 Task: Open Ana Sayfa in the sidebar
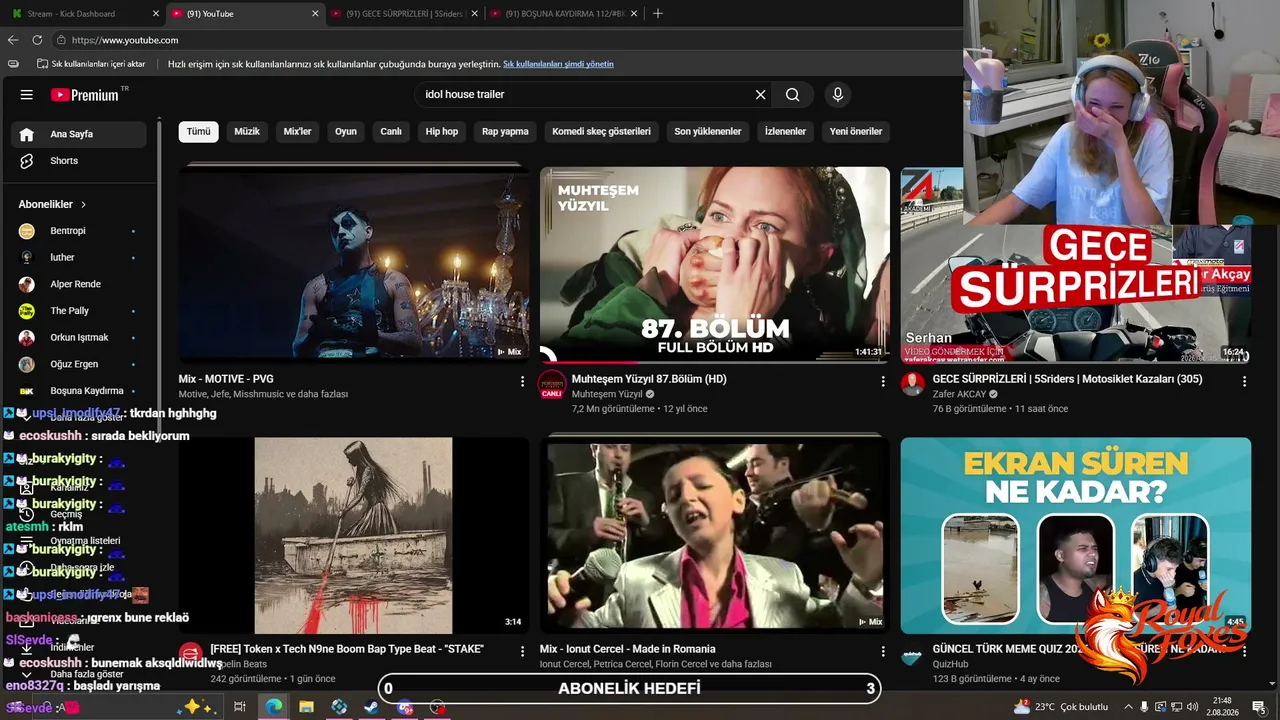[80, 134]
